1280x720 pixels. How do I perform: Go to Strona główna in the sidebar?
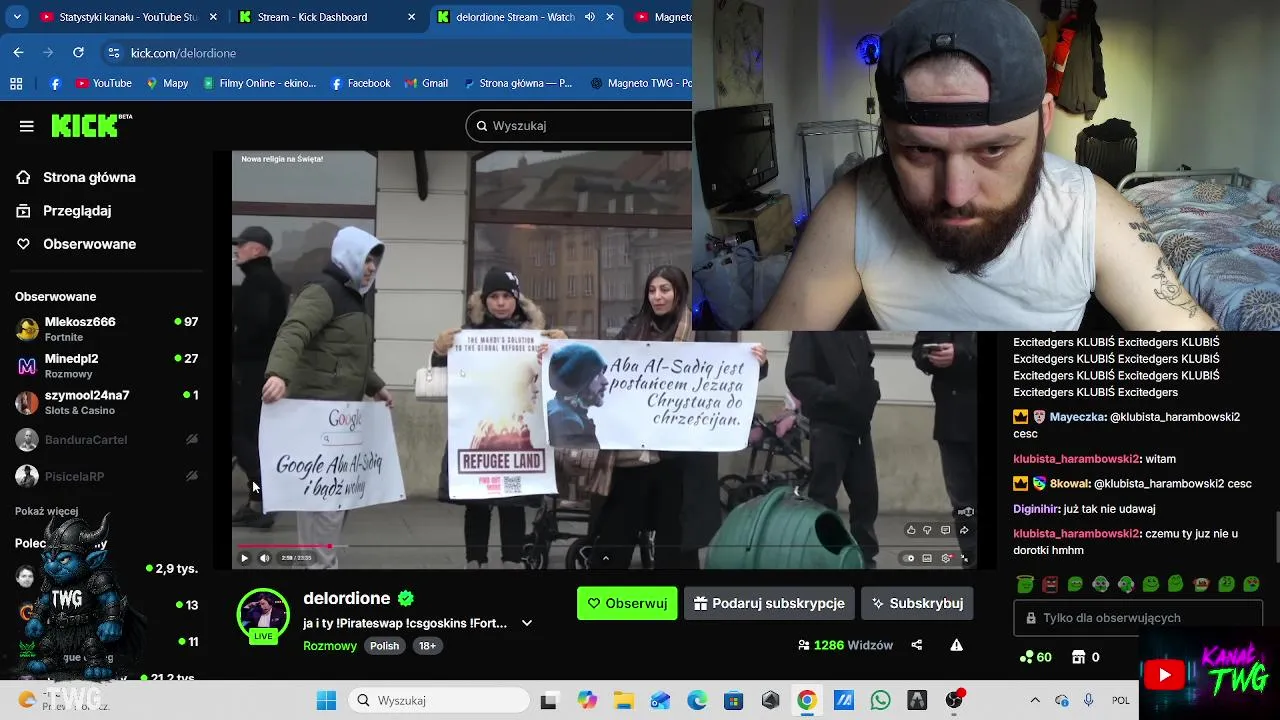tap(89, 177)
